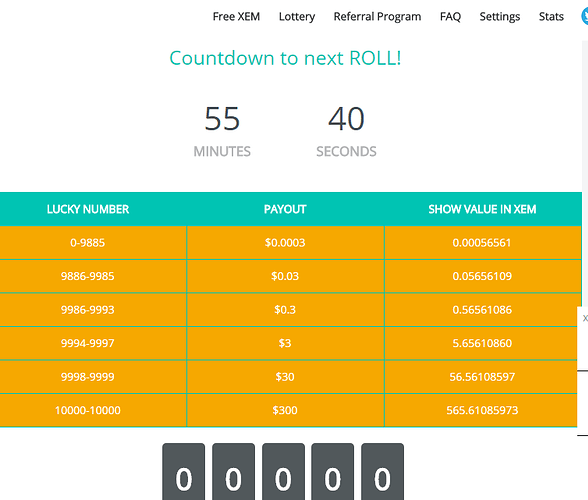Click the 55 minutes countdown number

[222, 119]
